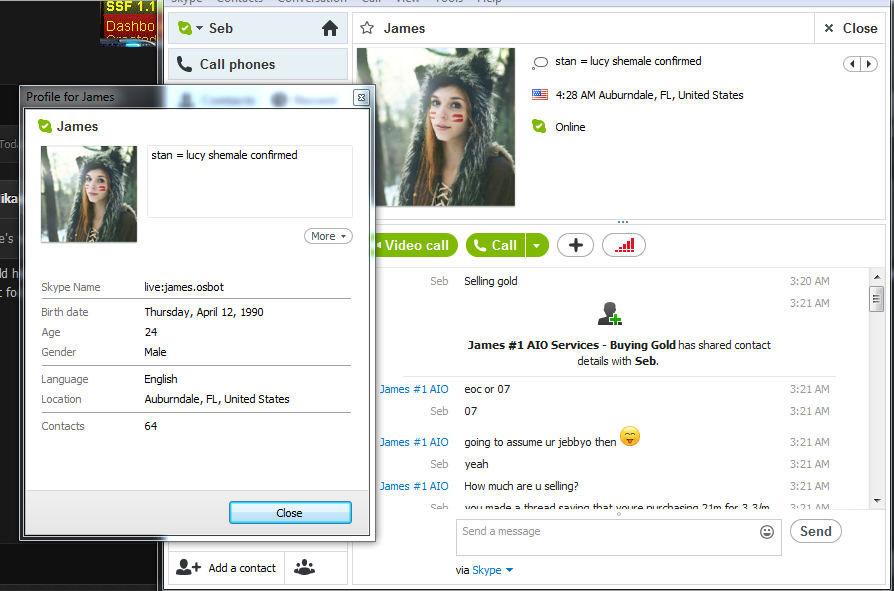Call James with the green Call button
The width and height of the screenshot is (894, 591).
point(496,245)
